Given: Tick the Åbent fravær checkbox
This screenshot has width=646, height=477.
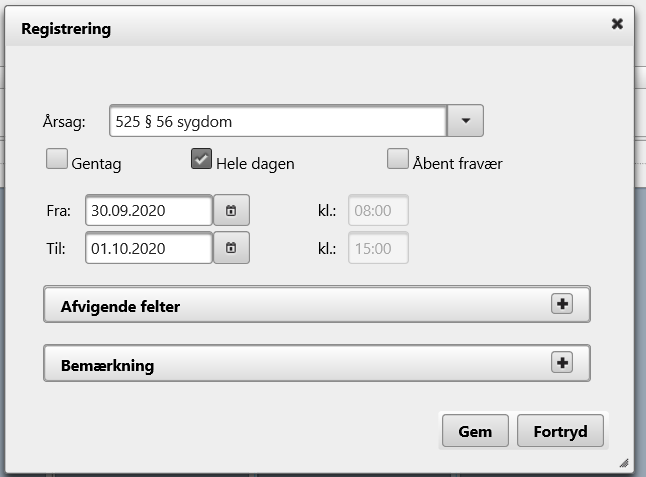Looking at the screenshot, I should 398,160.
